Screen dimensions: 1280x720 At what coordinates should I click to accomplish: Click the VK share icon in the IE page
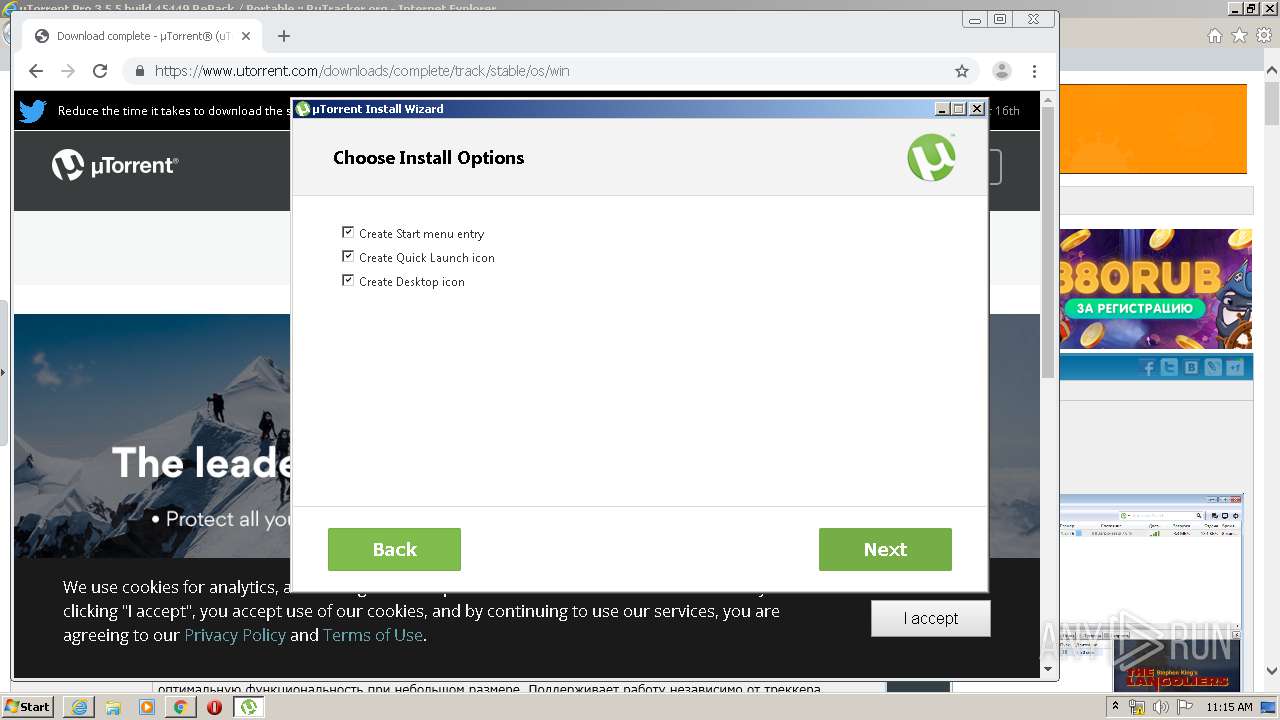coord(1191,368)
